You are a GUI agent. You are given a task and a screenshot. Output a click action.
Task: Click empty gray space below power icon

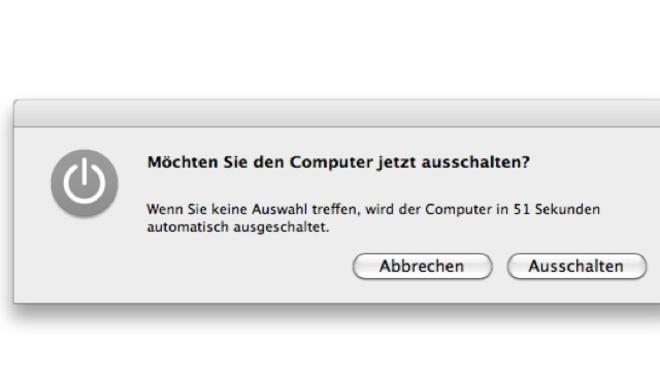[84, 259]
